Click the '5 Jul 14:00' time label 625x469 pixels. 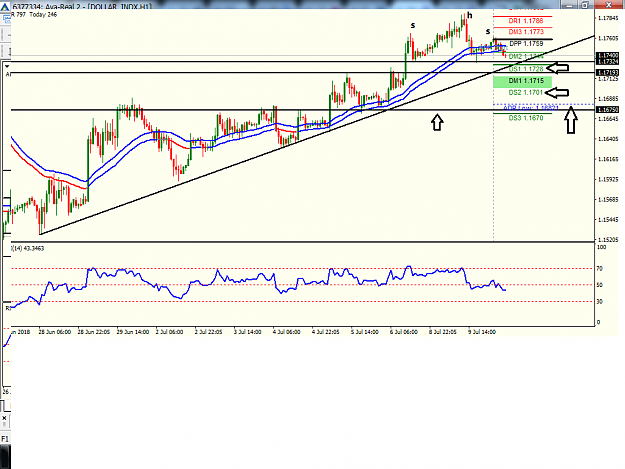click(x=365, y=332)
